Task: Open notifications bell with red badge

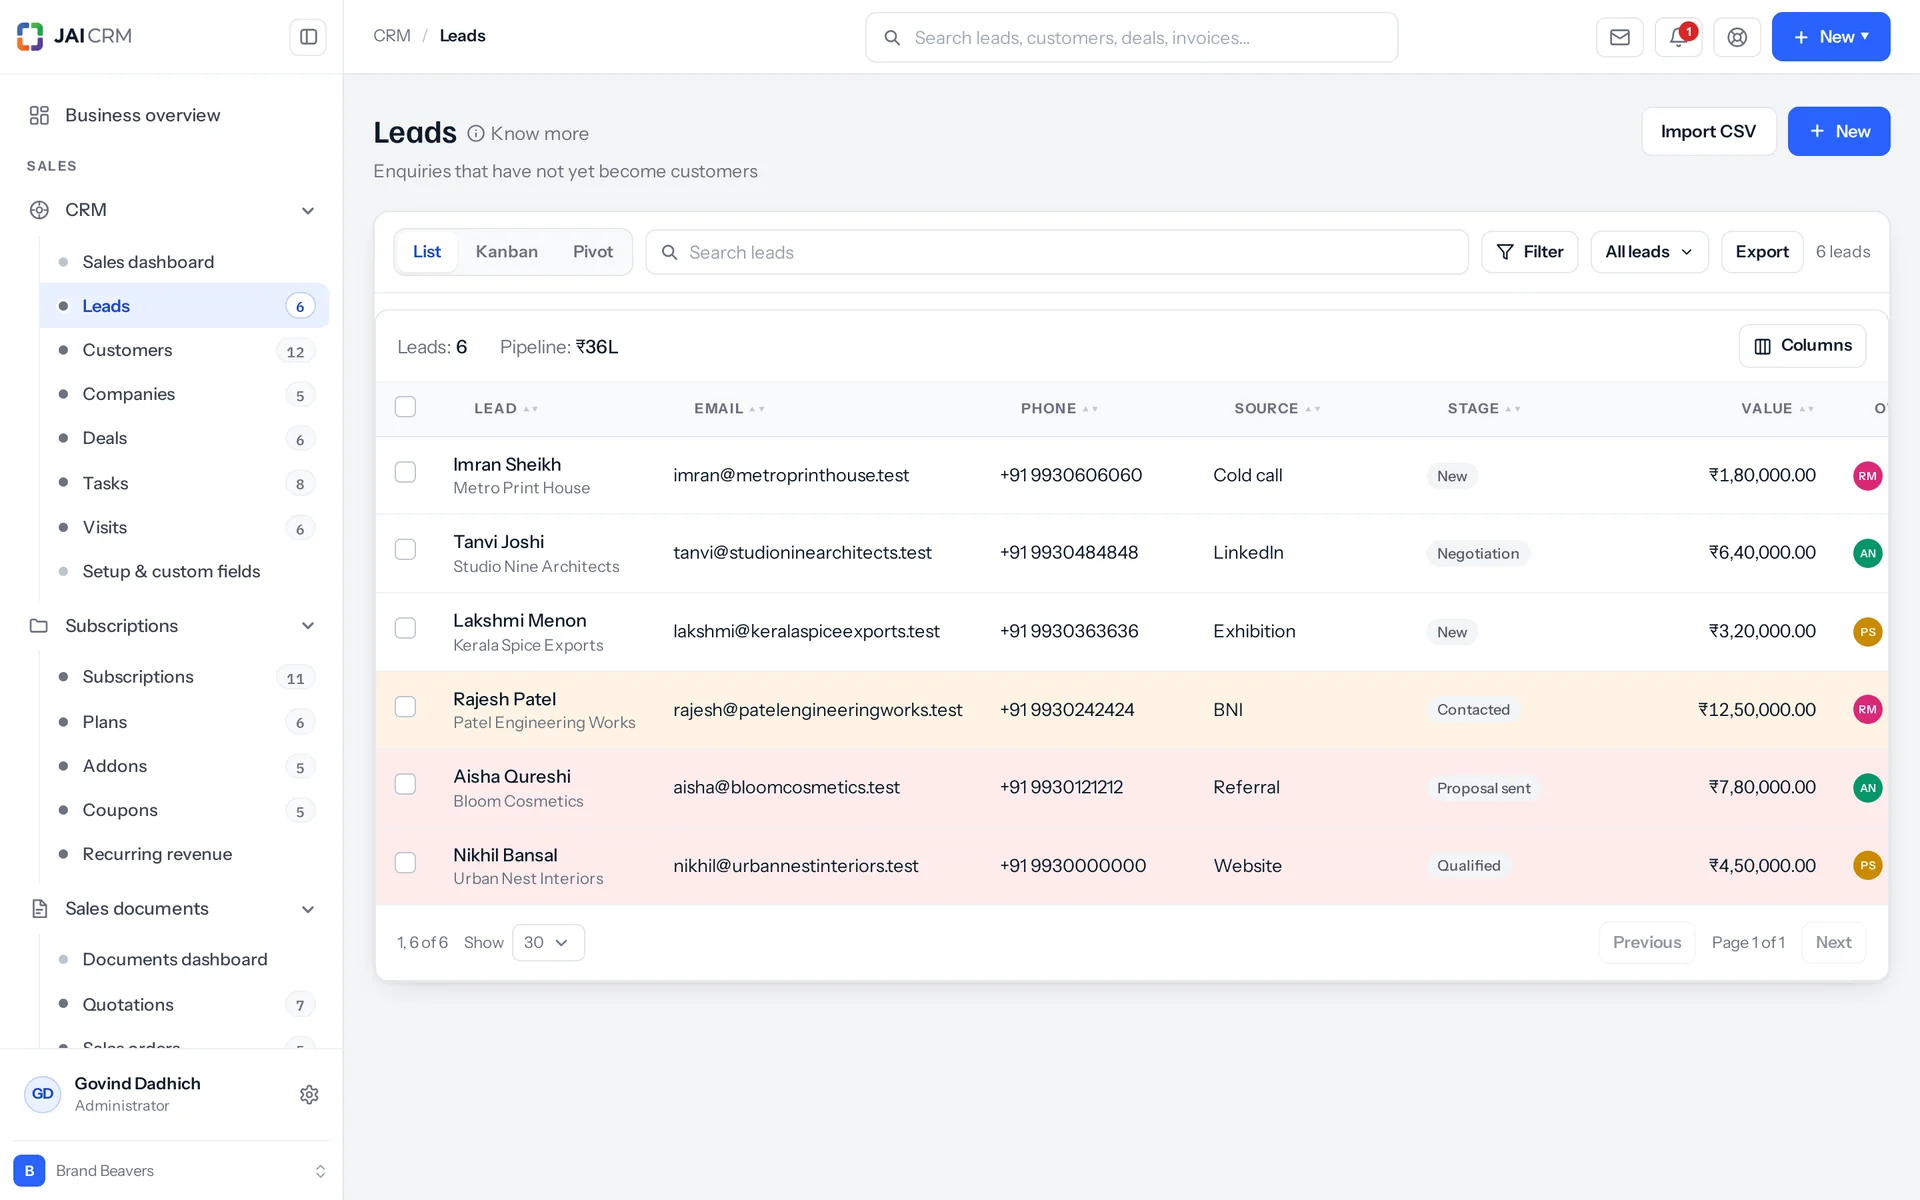Action: click(1679, 37)
